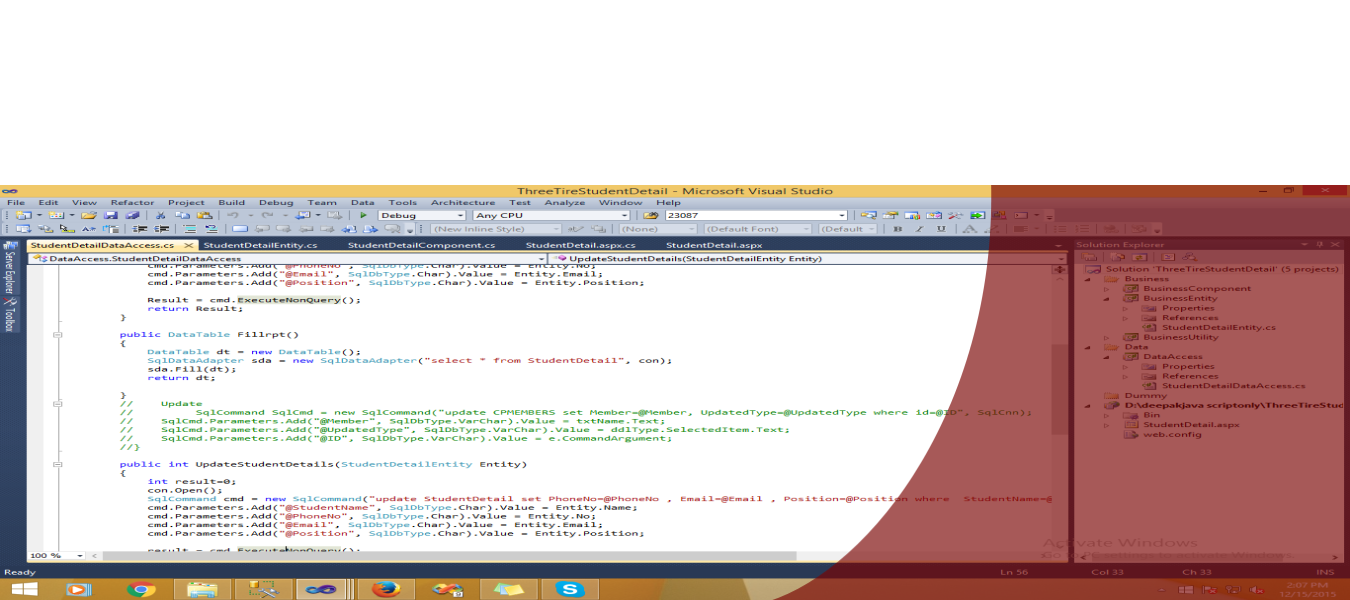
Task: Collapse the FillRpt method outline
Action: pos(57,334)
